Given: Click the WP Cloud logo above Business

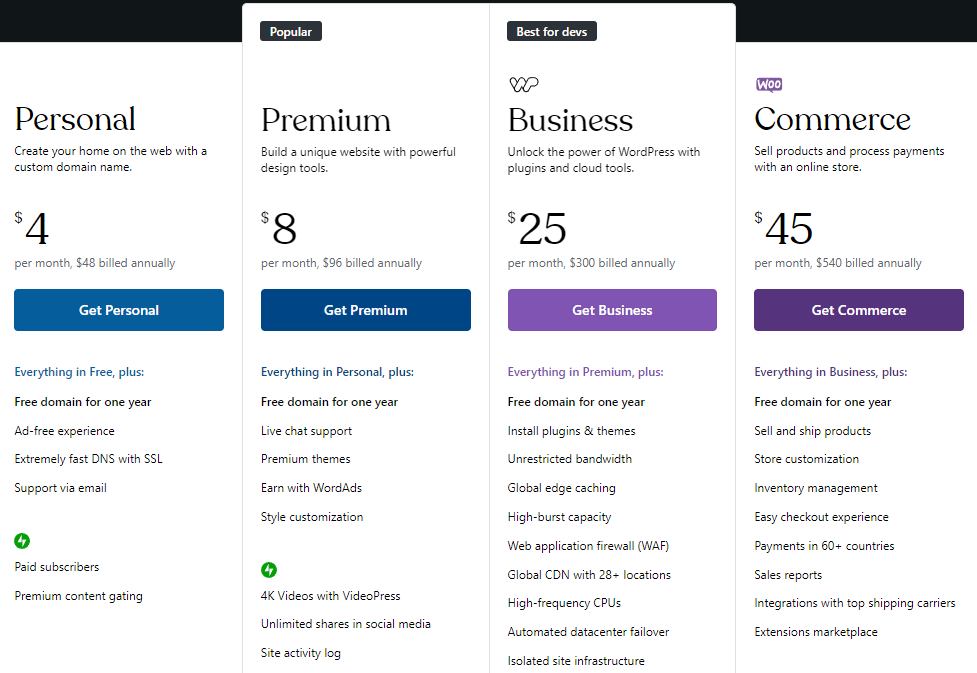Looking at the screenshot, I should coord(524,85).
